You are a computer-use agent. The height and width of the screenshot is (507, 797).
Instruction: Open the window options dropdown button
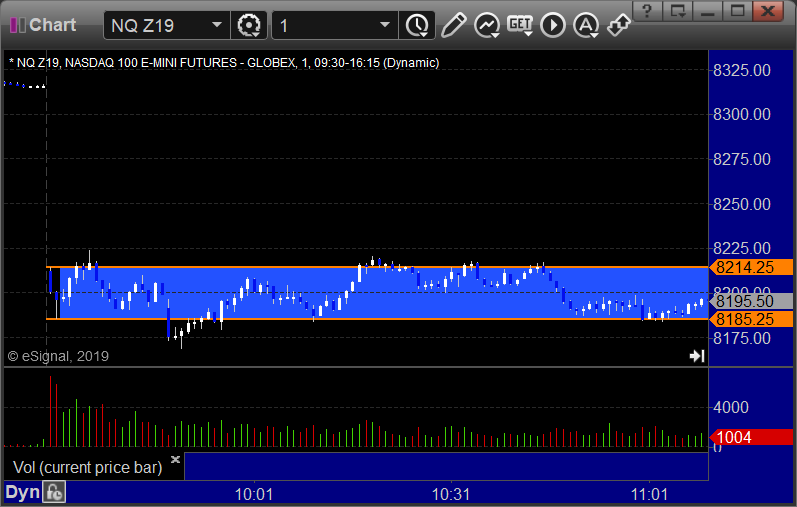coord(678,10)
